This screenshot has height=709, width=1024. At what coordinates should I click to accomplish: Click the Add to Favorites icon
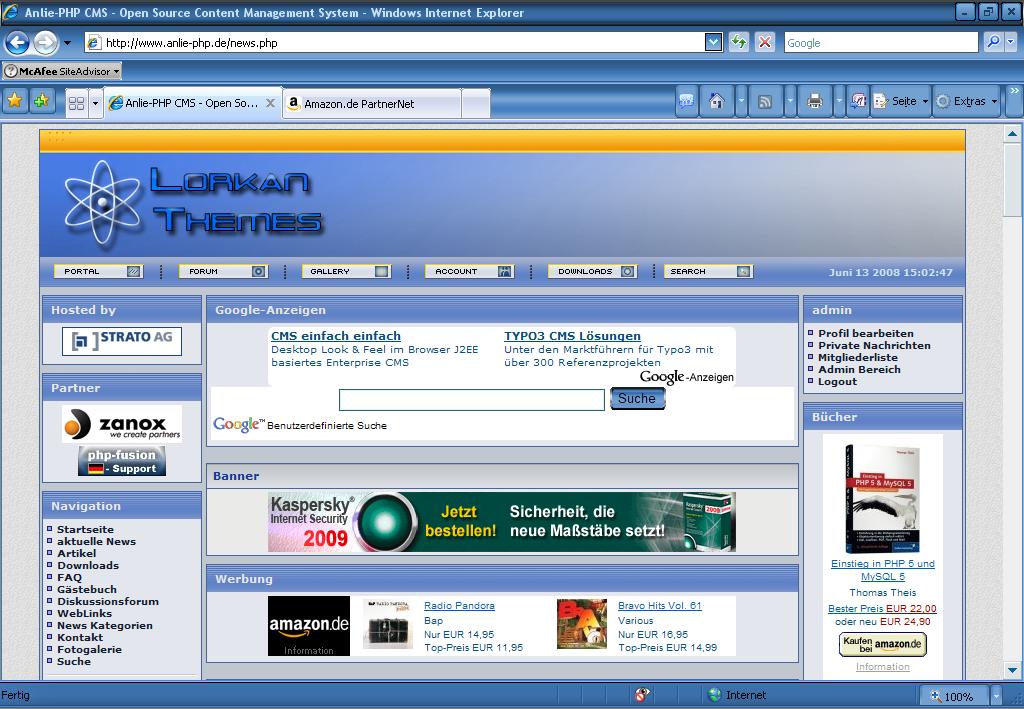[x=41, y=101]
